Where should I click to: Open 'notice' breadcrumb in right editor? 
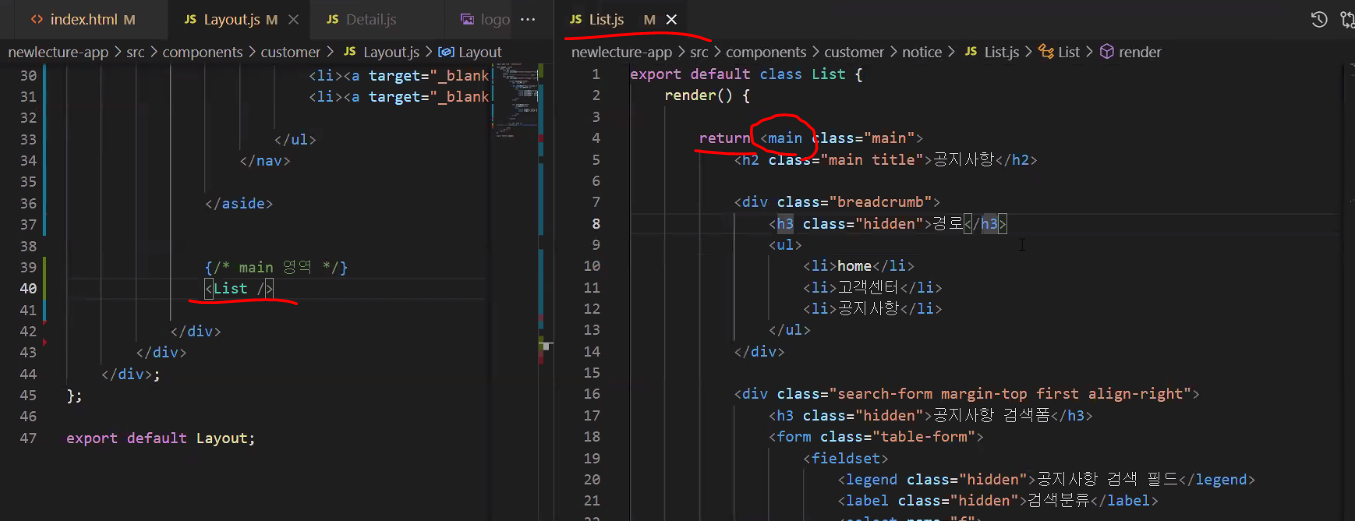point(922,52)
